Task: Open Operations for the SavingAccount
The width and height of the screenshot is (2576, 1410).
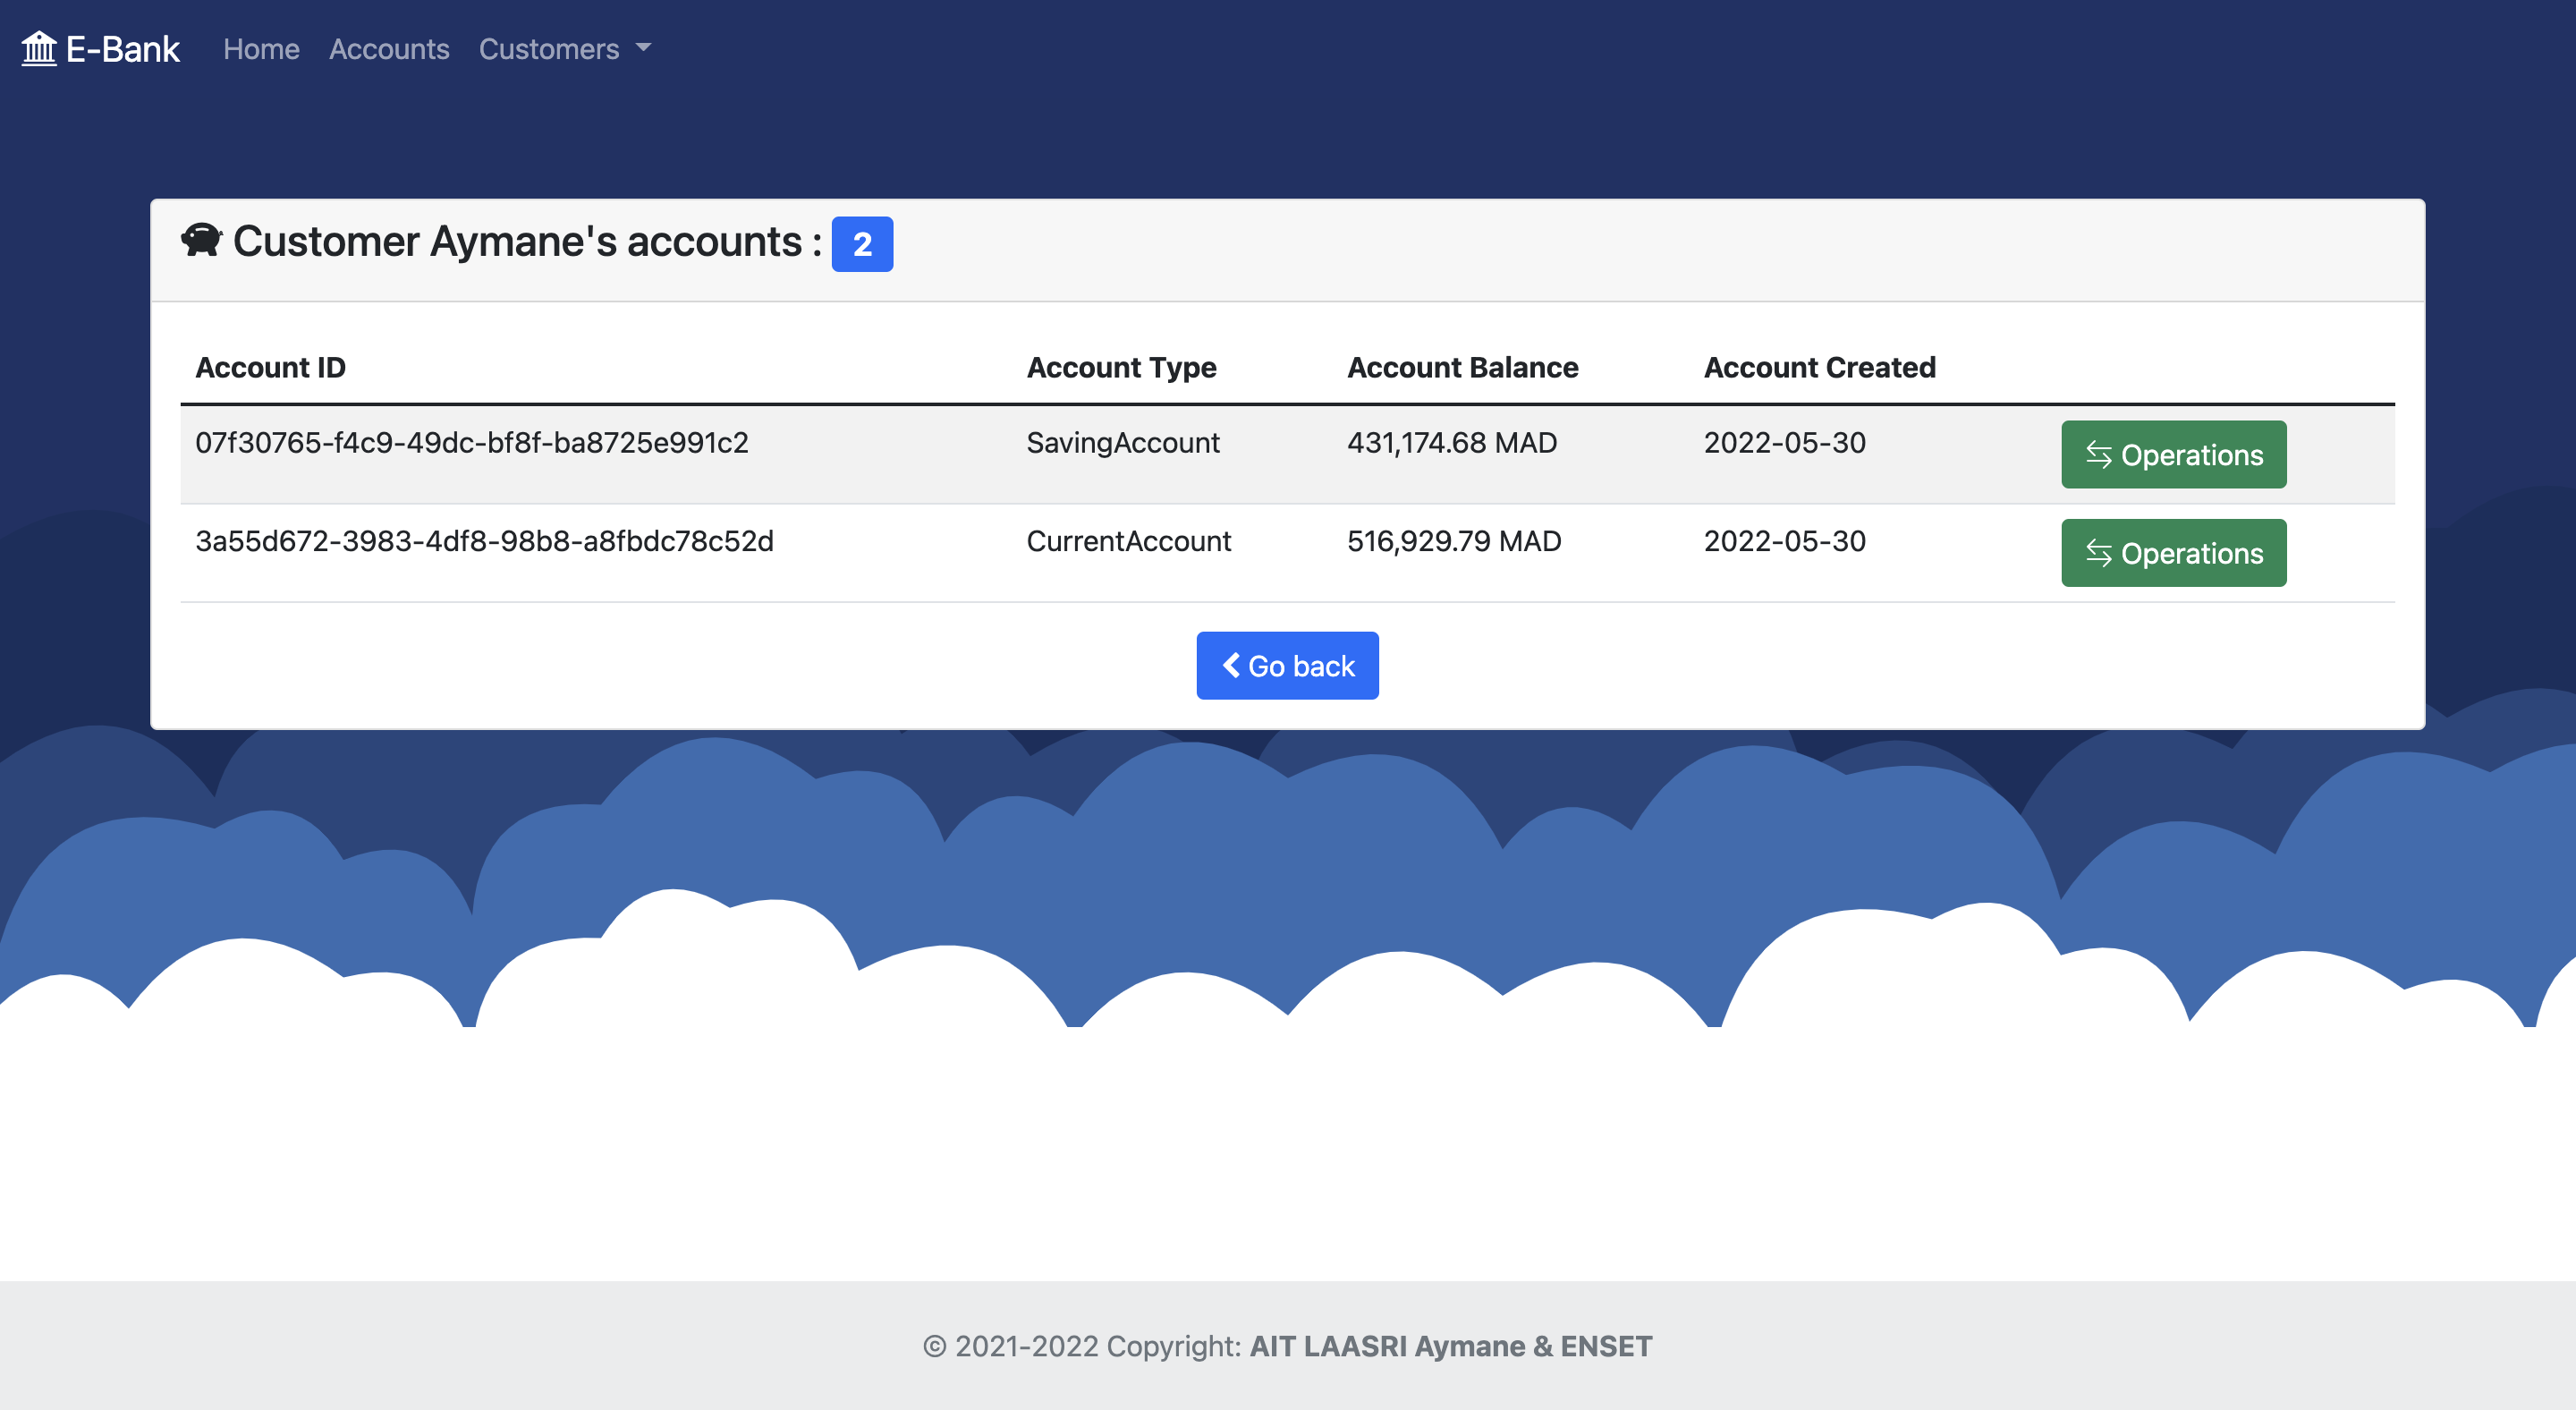Action: click(2173, 455)
